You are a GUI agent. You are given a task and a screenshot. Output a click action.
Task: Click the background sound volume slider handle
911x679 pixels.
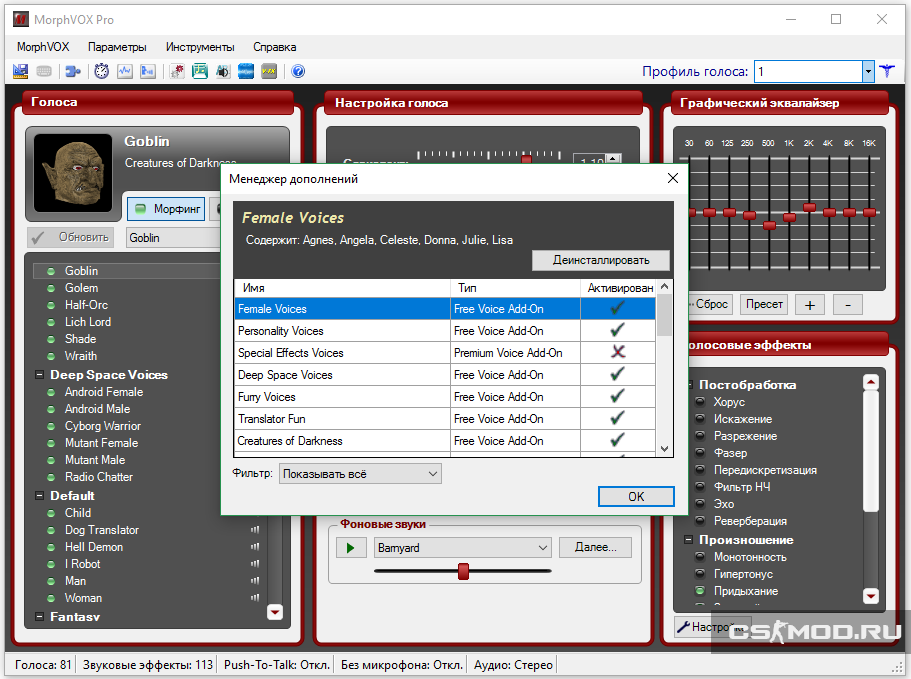tap(463, 572)
